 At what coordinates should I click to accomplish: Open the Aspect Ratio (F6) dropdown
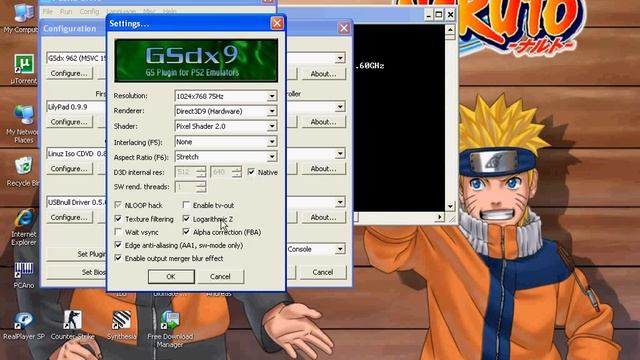[x=272, y=157]
